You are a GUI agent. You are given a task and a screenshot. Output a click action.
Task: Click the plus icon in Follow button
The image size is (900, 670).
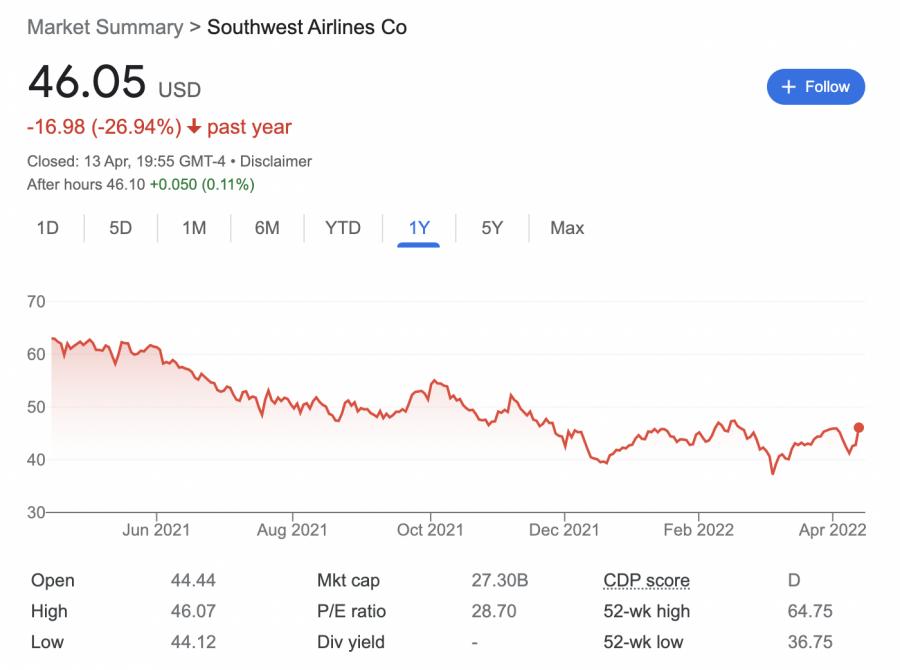click(791, 87)
